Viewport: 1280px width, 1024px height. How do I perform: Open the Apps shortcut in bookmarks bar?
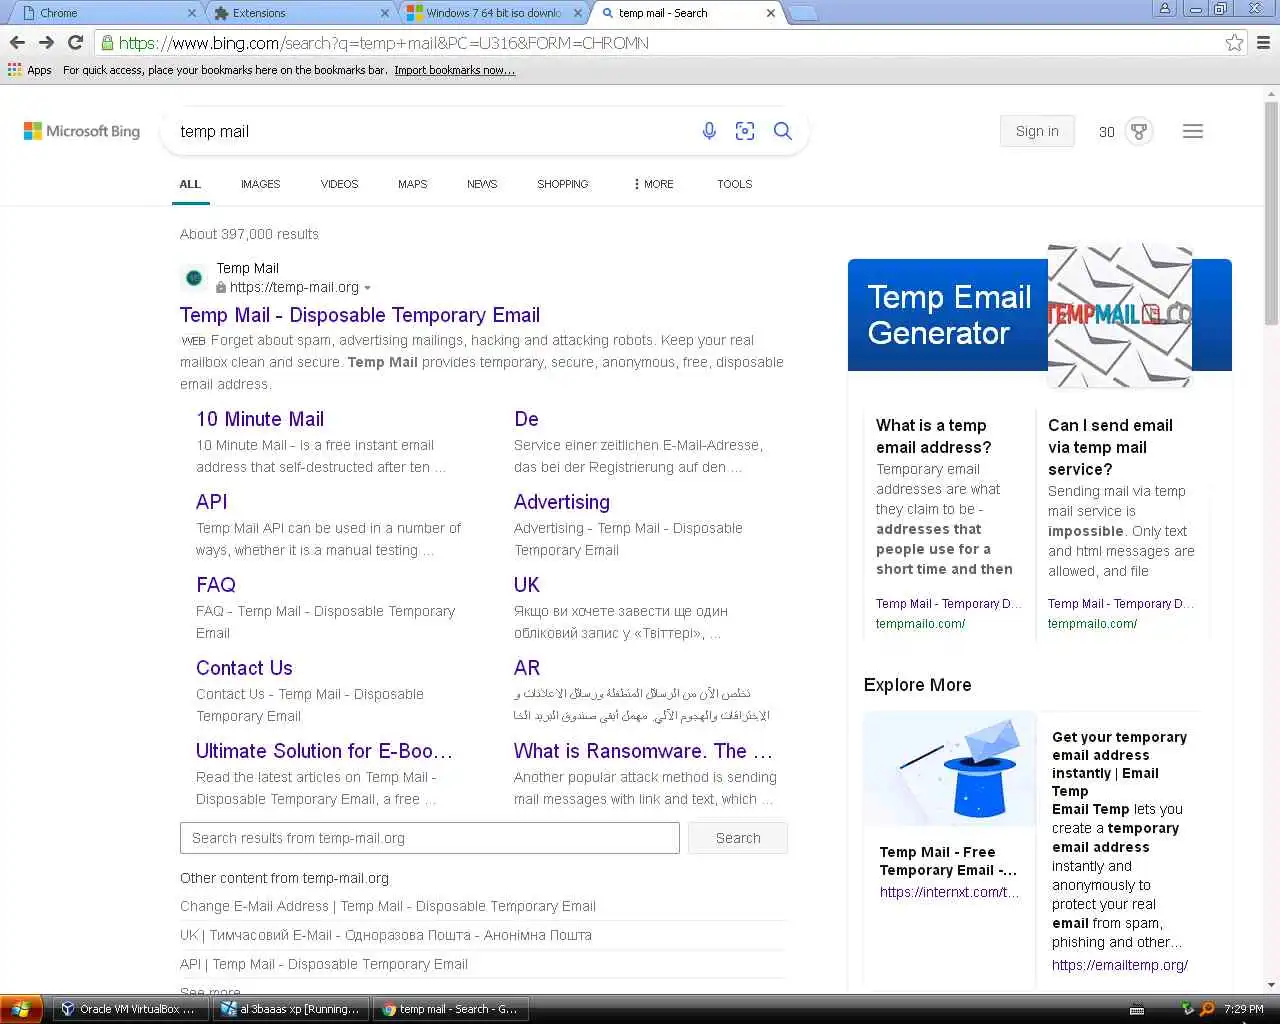(30, 70)
